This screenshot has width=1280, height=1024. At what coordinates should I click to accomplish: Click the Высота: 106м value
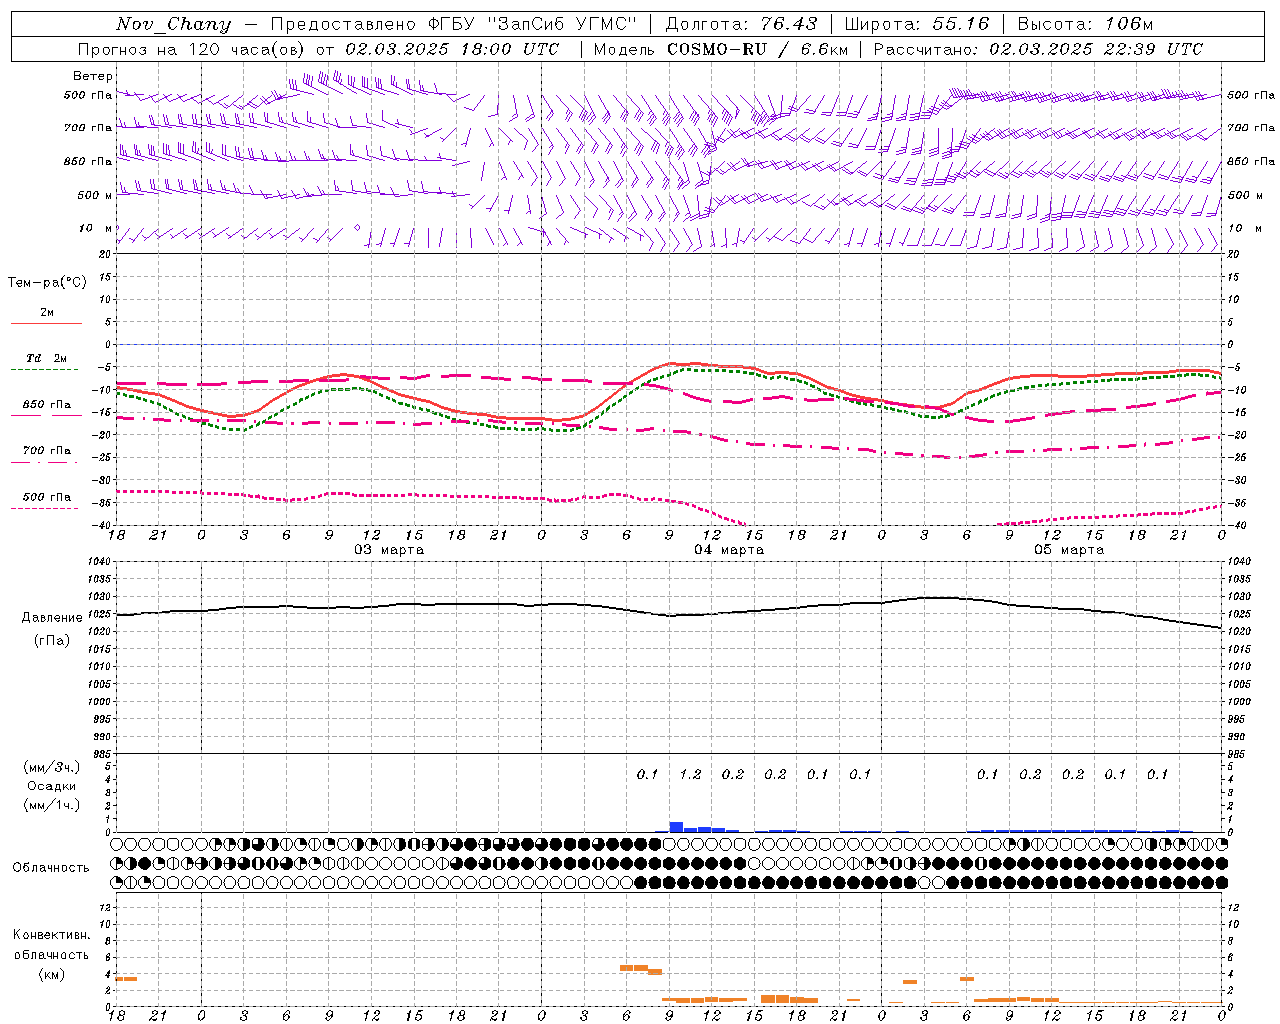tap(1085, 24)
